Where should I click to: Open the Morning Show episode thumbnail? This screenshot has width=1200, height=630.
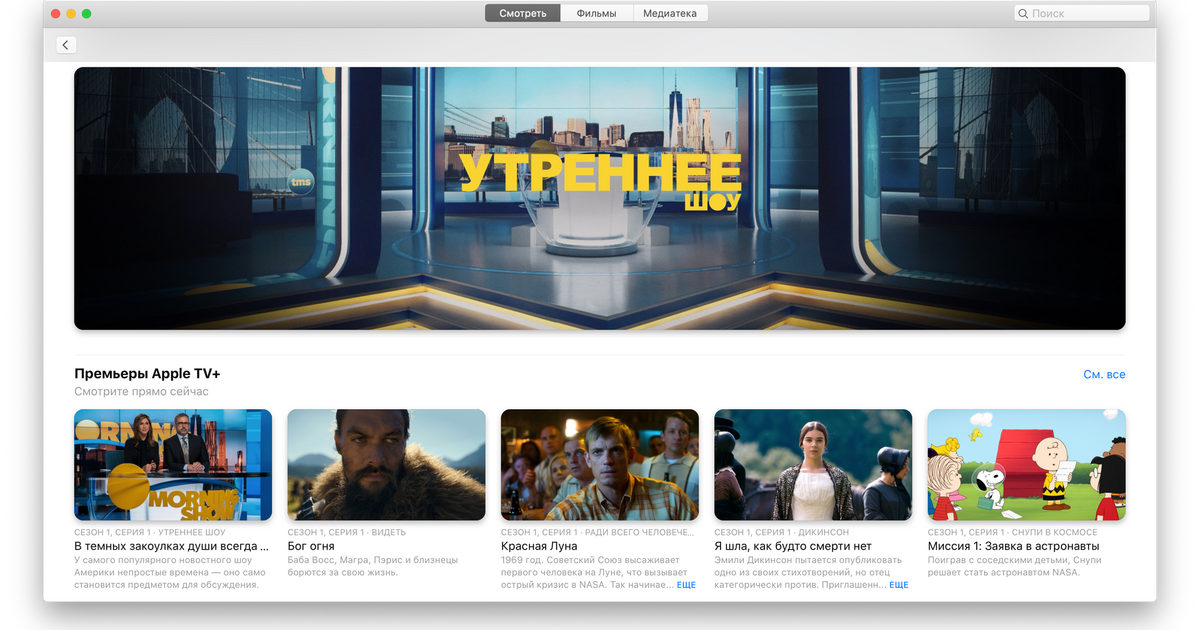coord(173,465)
